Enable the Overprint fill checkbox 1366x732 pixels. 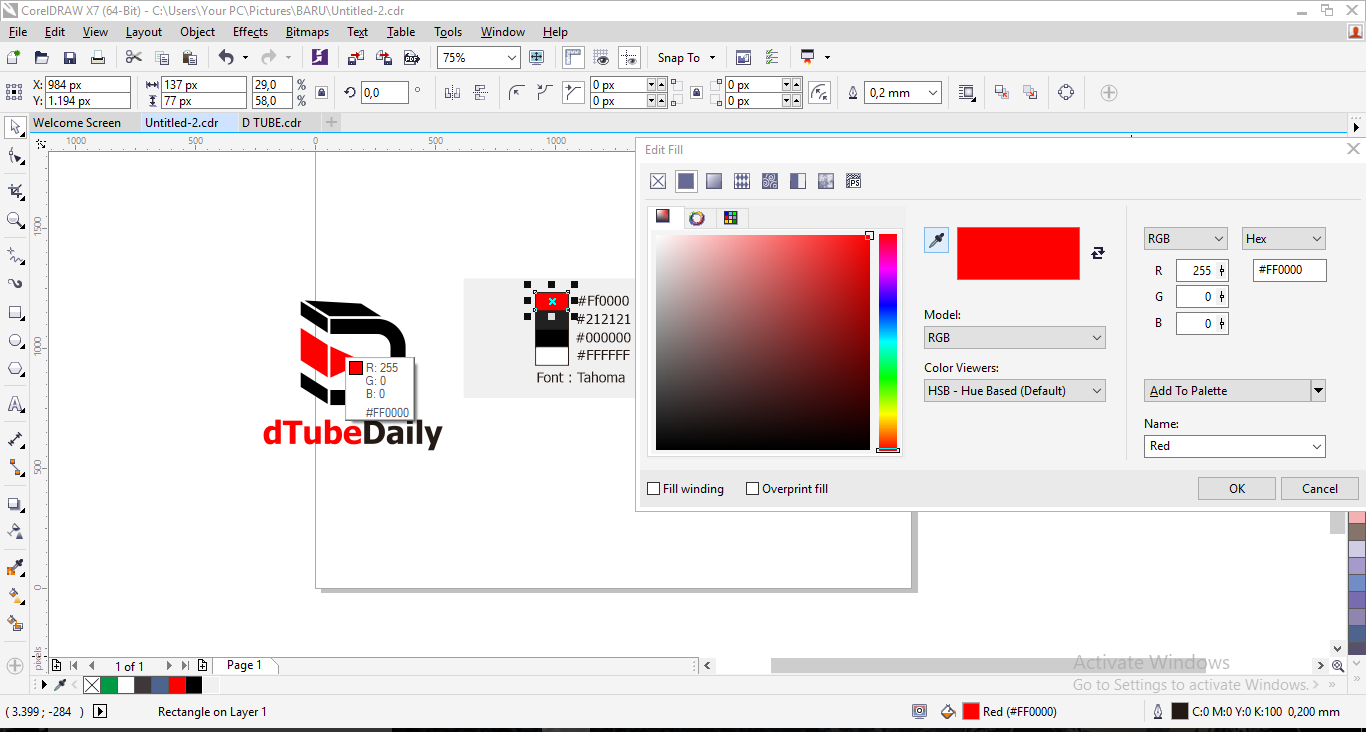tap(753, 489)
